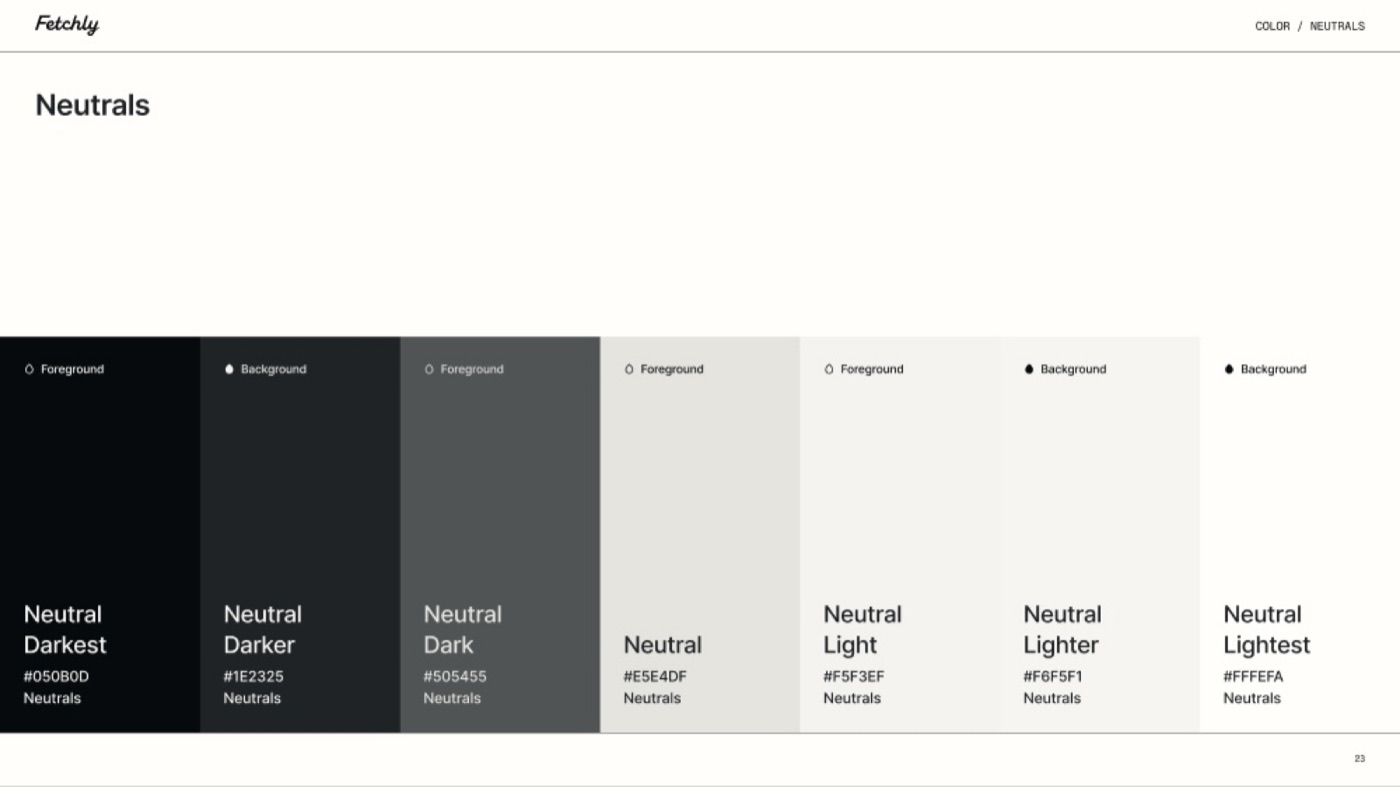1400x787 pixels.
Task: Click the page number 23
Action: coord(1360,759)
